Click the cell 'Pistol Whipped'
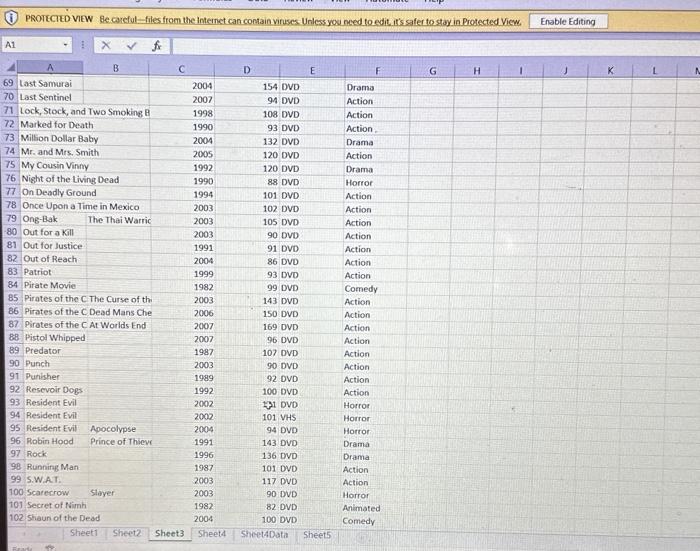The width and height of the screenshot is (700, 551). (55, 338)
